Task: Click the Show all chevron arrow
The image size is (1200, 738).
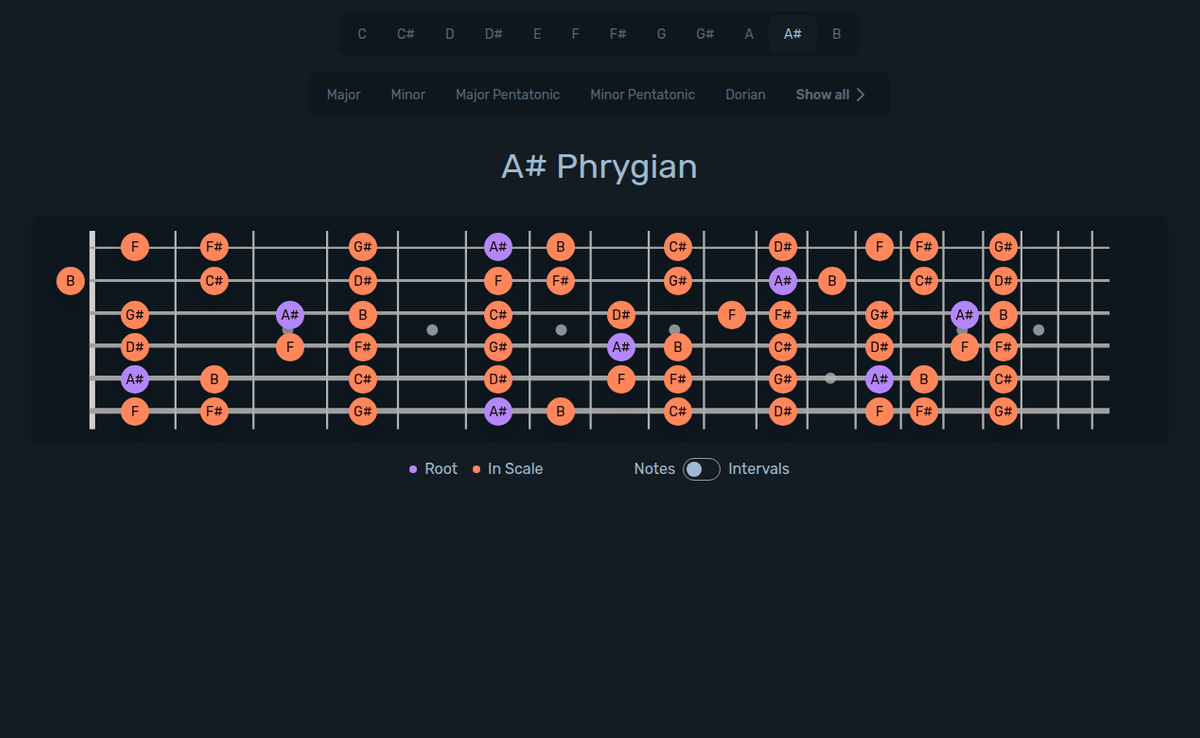Action: point(862,94)
